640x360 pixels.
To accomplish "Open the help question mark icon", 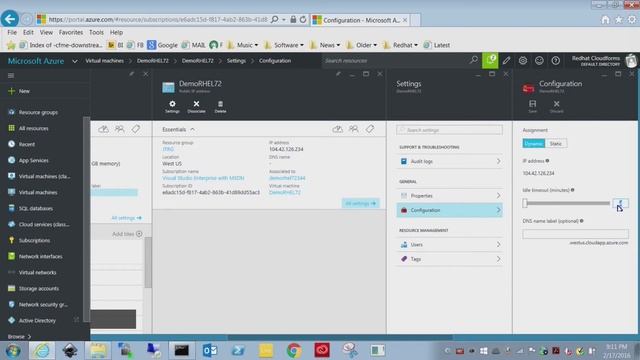I will click(556, 60).
